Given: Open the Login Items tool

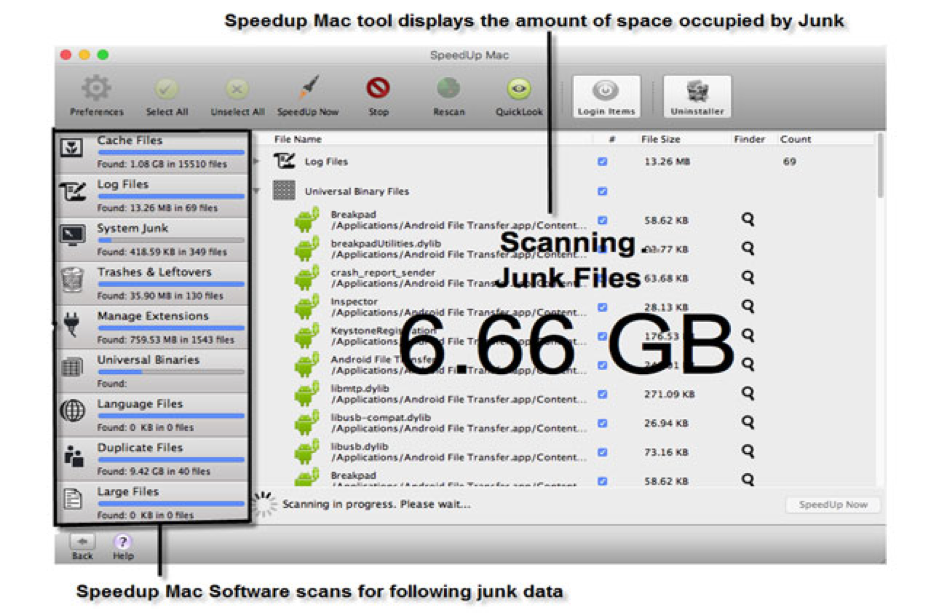Looking at the screenshot, I should coord(606,96).
